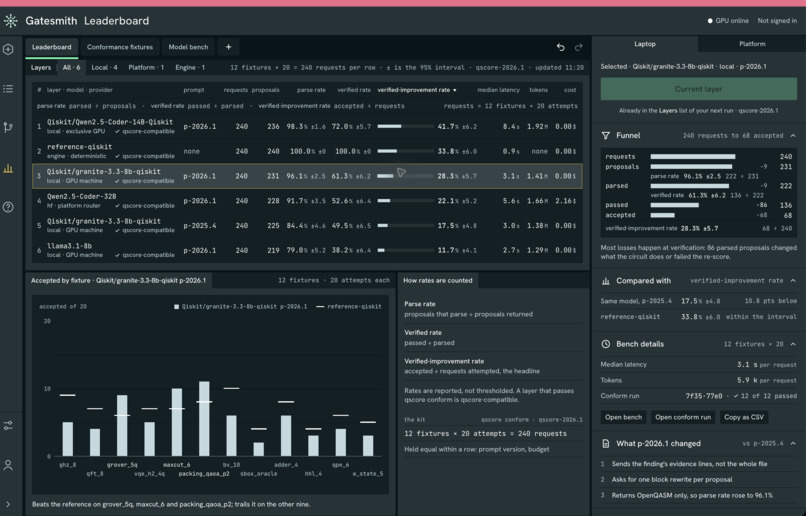The width and height of the screenshot is (806, 516).
Task: Click the Funnel filter icon
Action: (x=606, y=136)
